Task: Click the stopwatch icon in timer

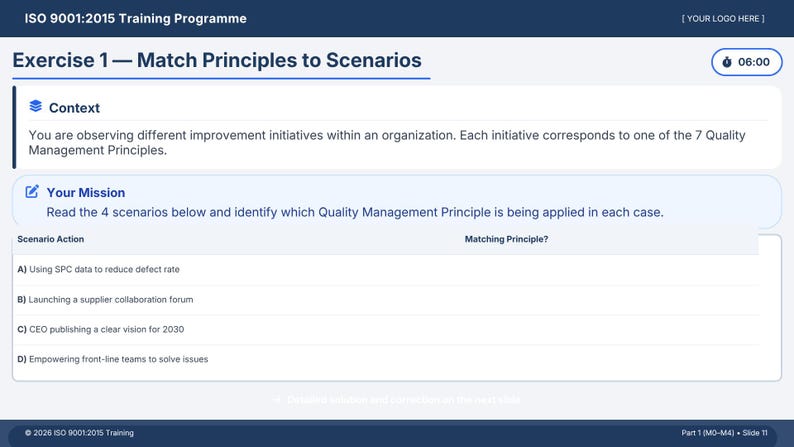Action: [x=727, y=62]
